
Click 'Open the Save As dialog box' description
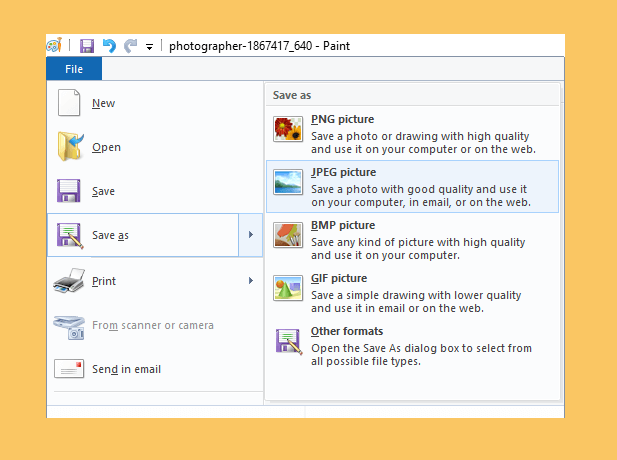click(421, 355)
